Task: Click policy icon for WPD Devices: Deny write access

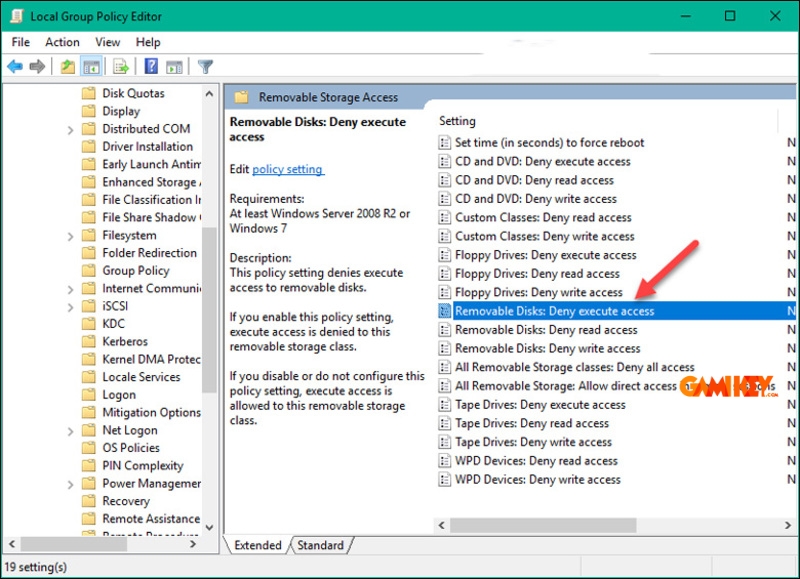Action: click(x=445, y=480)
